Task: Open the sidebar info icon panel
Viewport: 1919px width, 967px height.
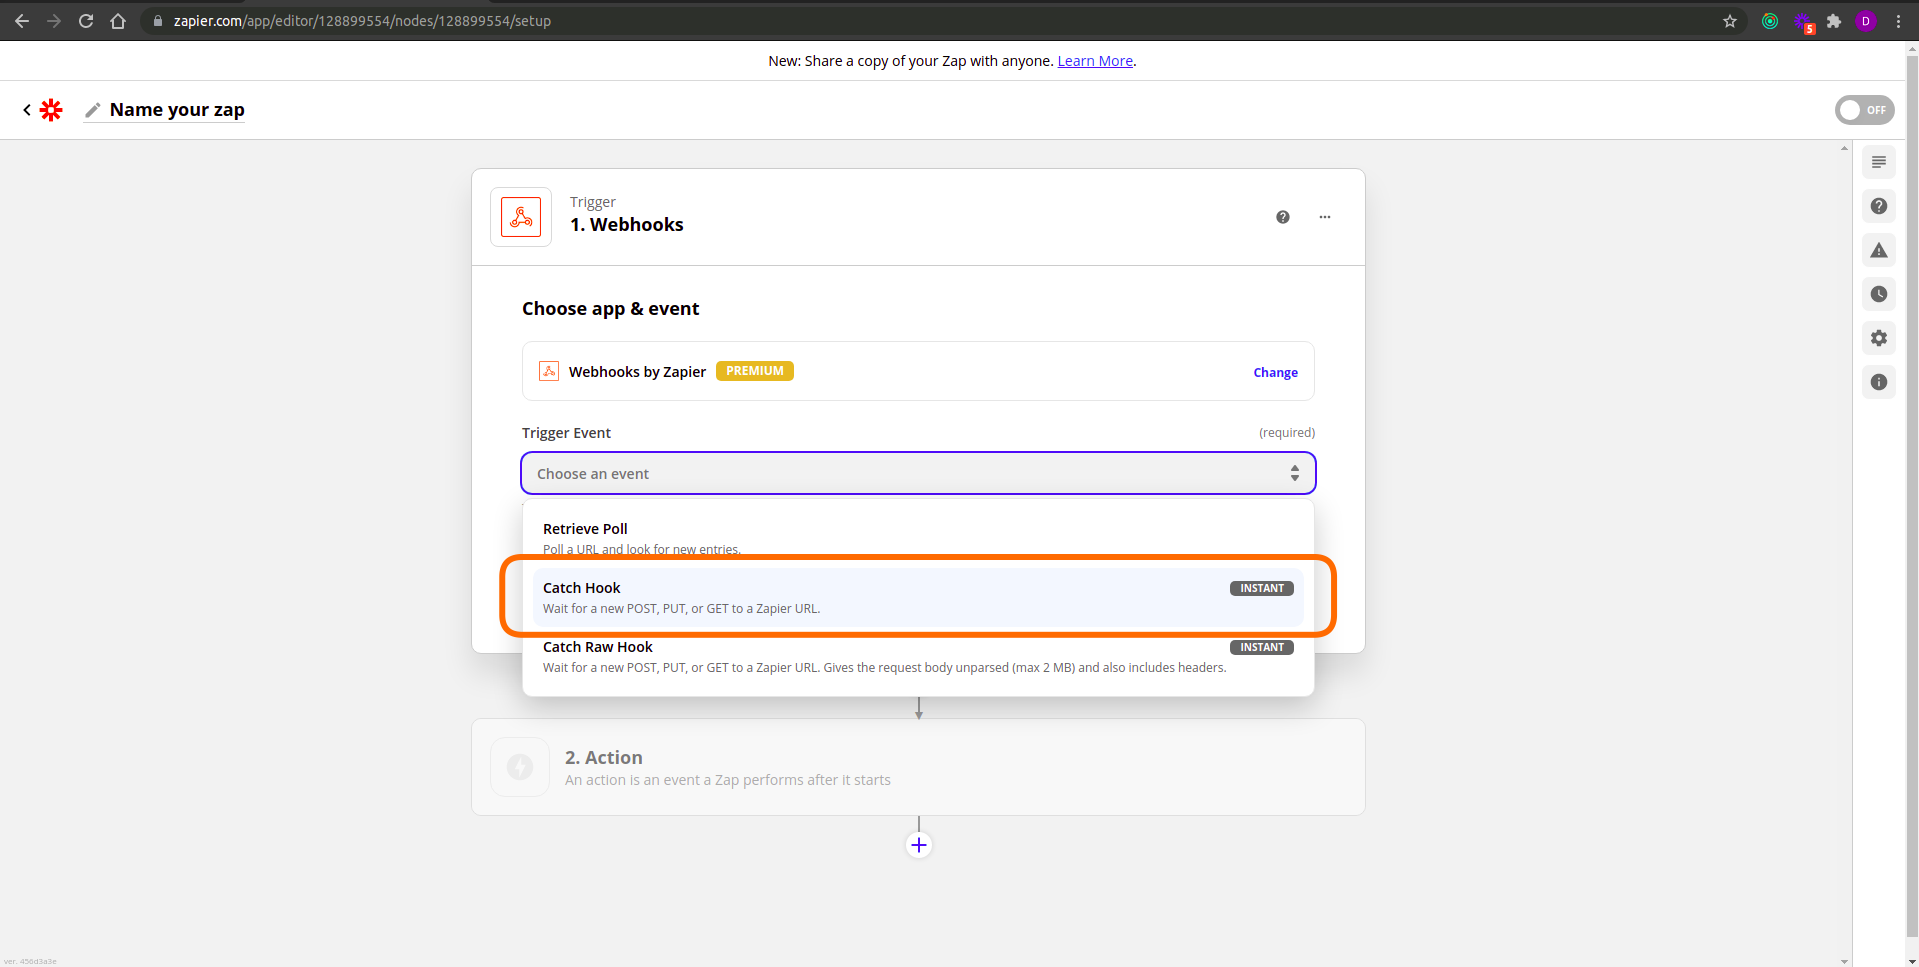Action: (x=1879, y=382)
